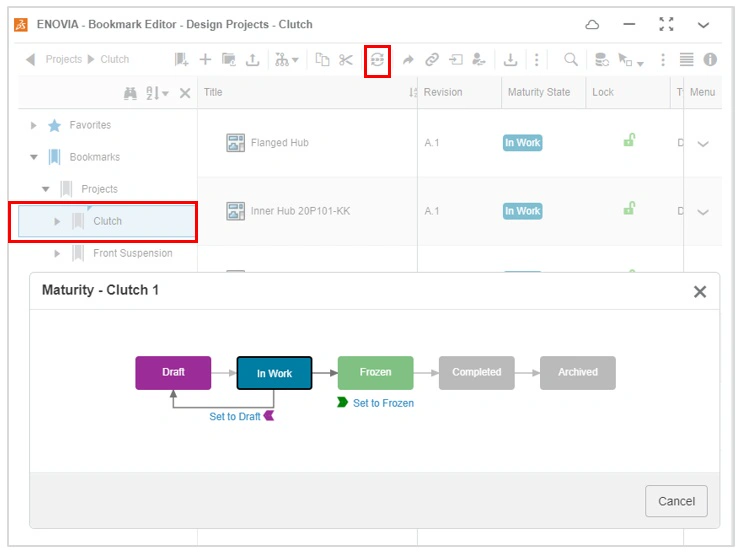Click the back arrow before Projects breadcrumb
742x553 pixels.
tap(31, 60)
